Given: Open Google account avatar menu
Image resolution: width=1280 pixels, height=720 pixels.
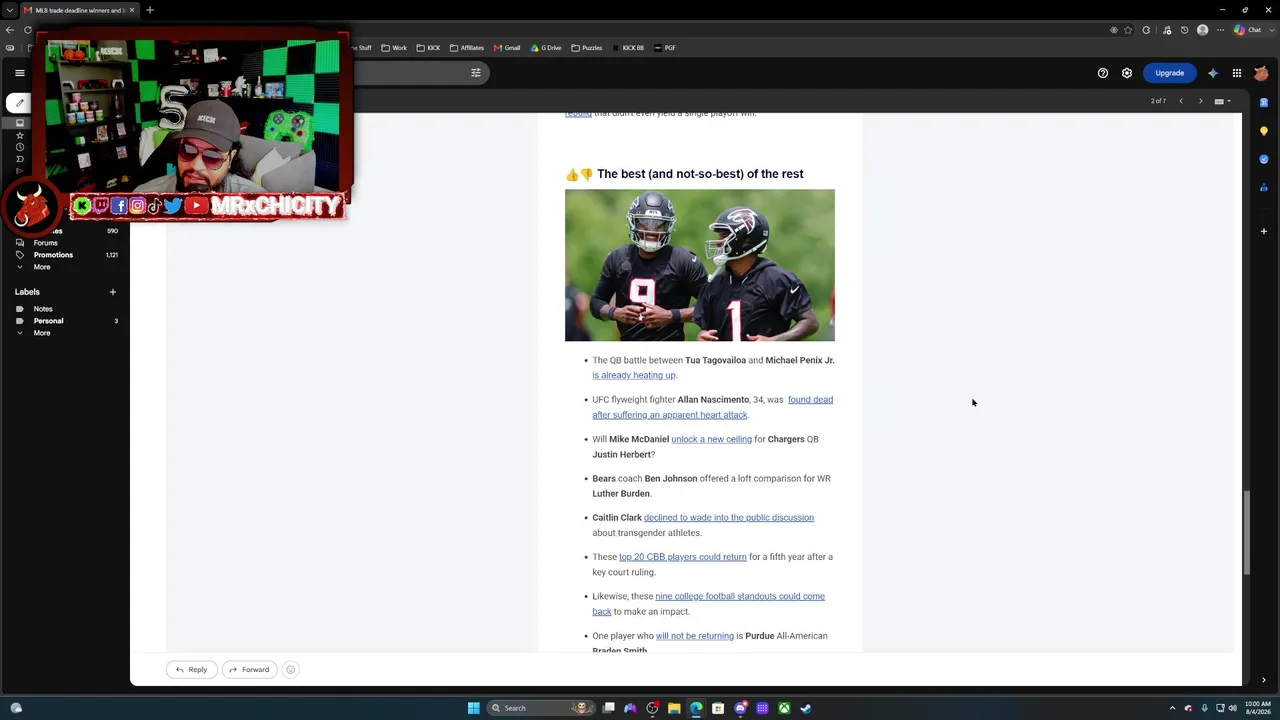Looking at the screenshot, I should (1262, 73).
